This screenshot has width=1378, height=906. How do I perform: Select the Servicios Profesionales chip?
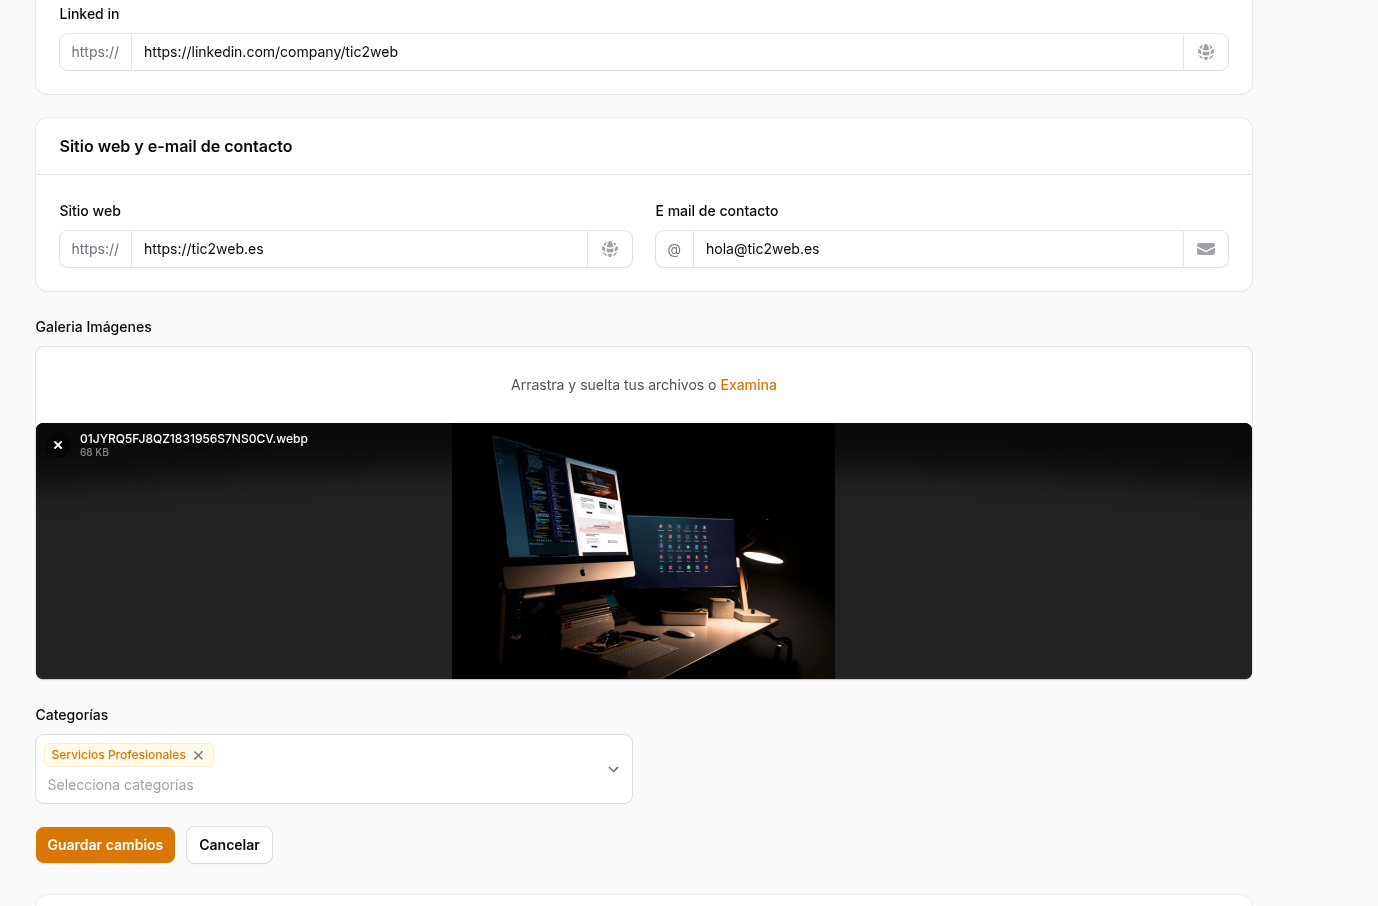[x=118, y=754]
